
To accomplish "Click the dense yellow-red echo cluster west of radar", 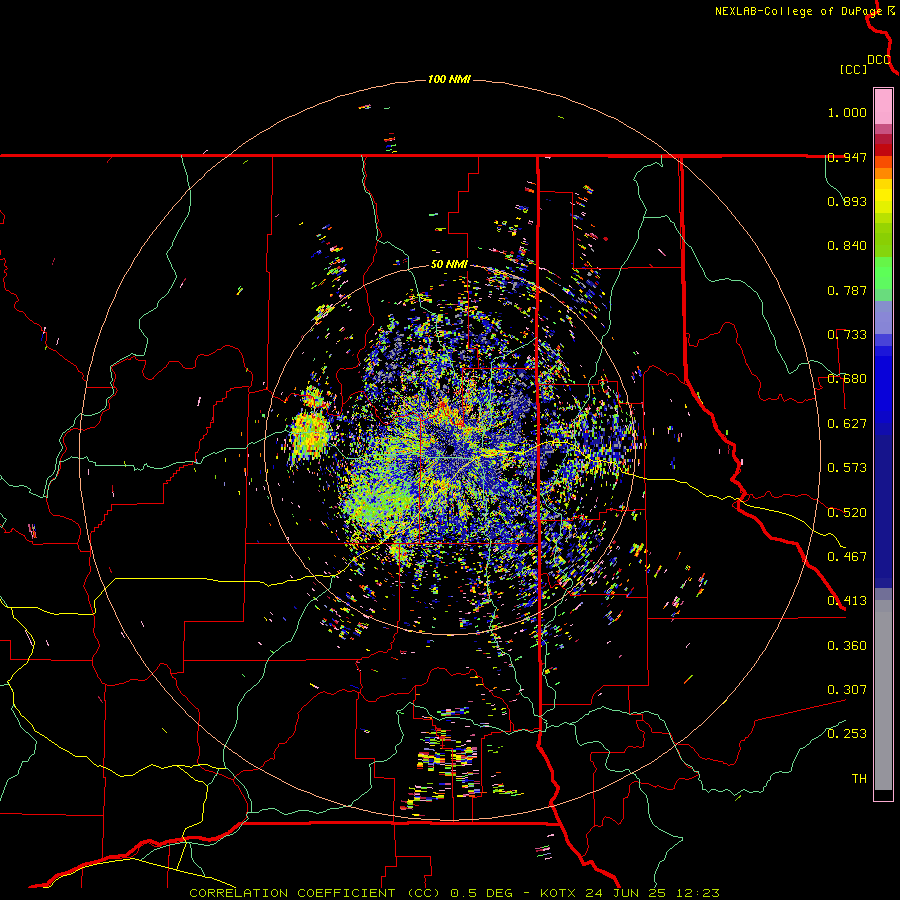I will tap(311, 432).
